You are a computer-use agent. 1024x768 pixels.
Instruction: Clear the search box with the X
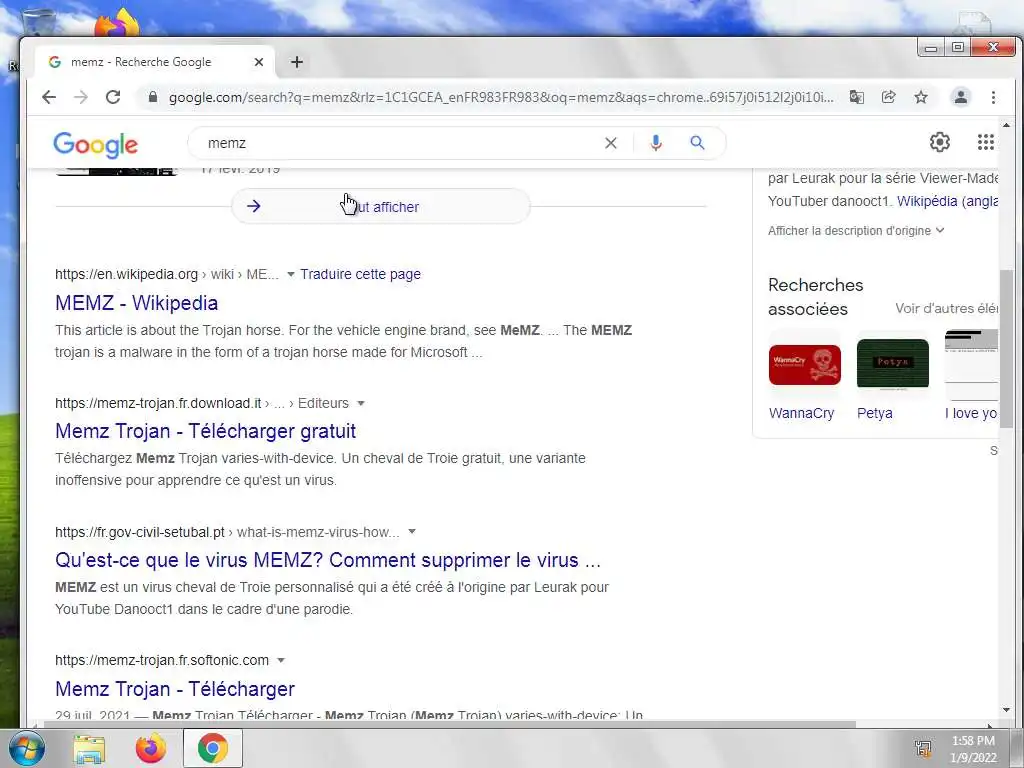tap(611, 143)
